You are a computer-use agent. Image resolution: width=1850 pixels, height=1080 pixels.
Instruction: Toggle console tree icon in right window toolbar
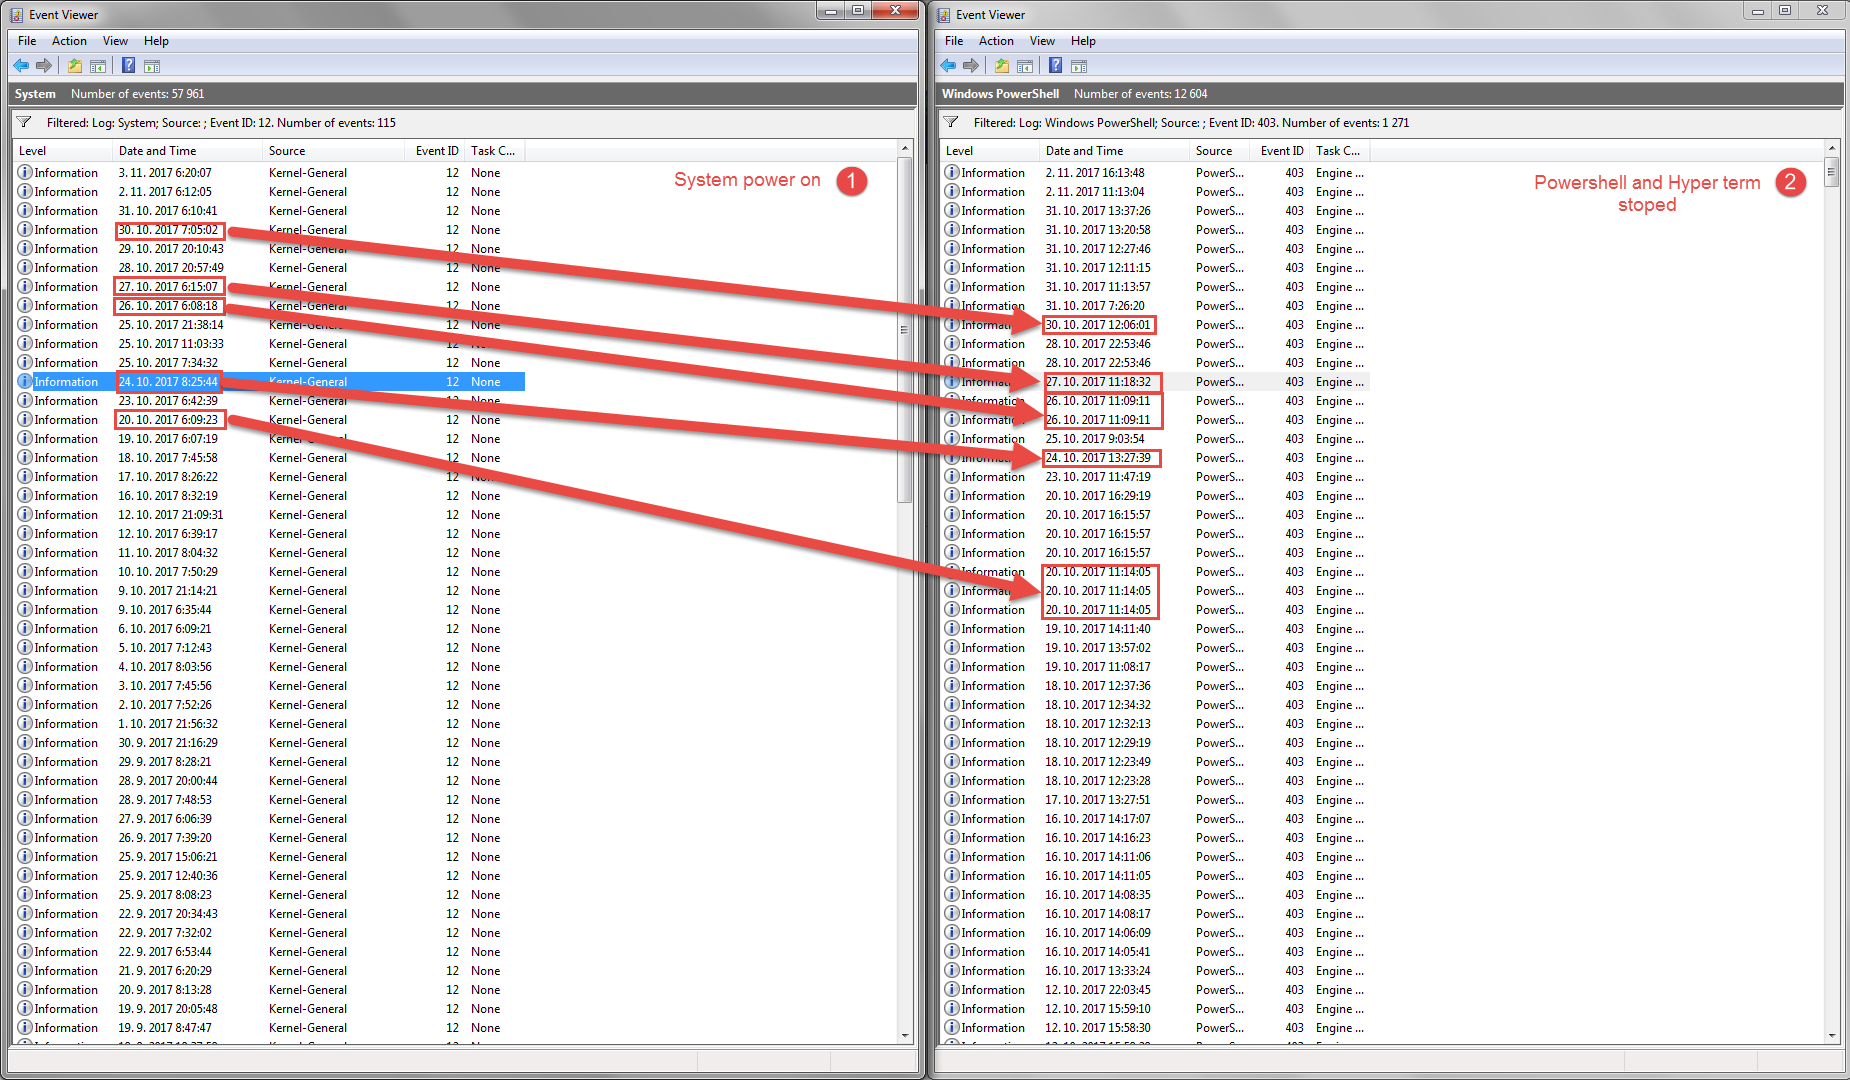(1025, 66)
